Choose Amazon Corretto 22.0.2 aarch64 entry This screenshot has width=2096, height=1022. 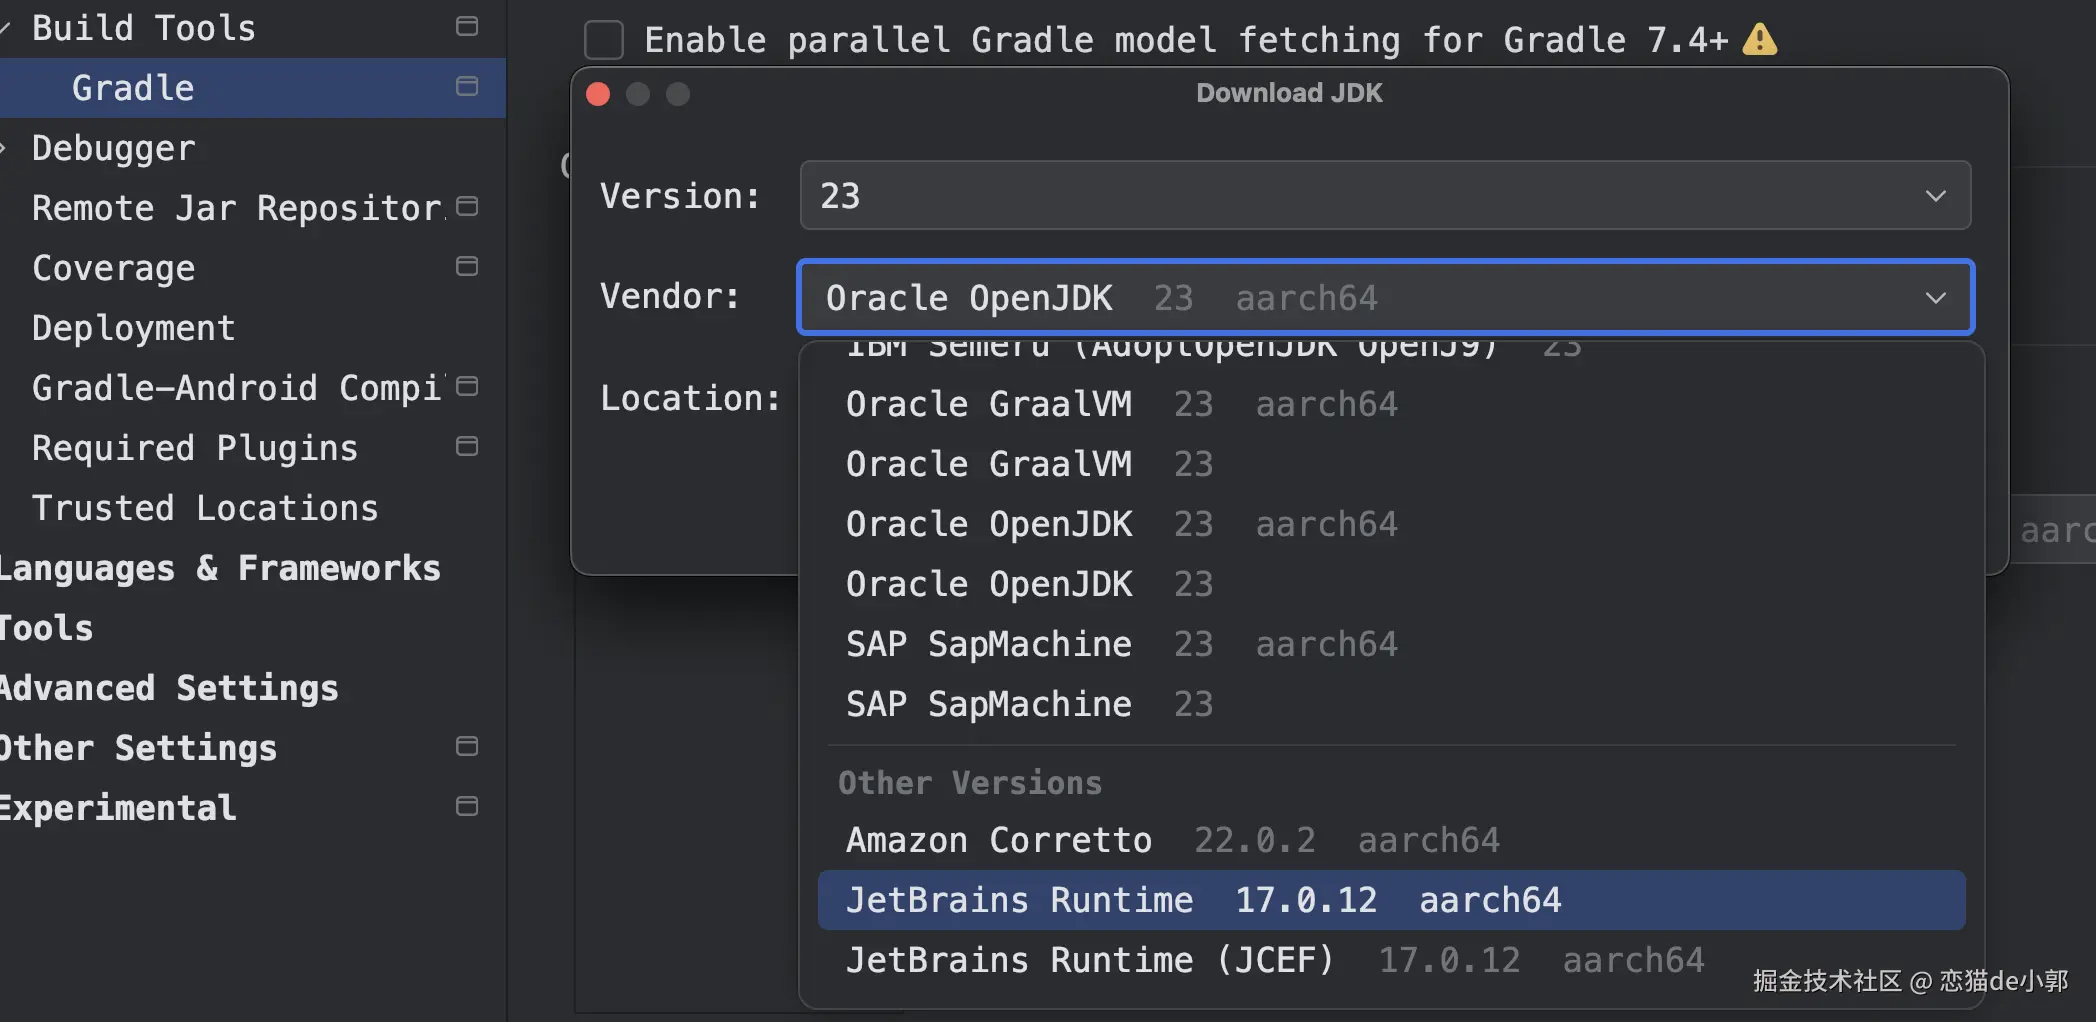coord(1172,840)
